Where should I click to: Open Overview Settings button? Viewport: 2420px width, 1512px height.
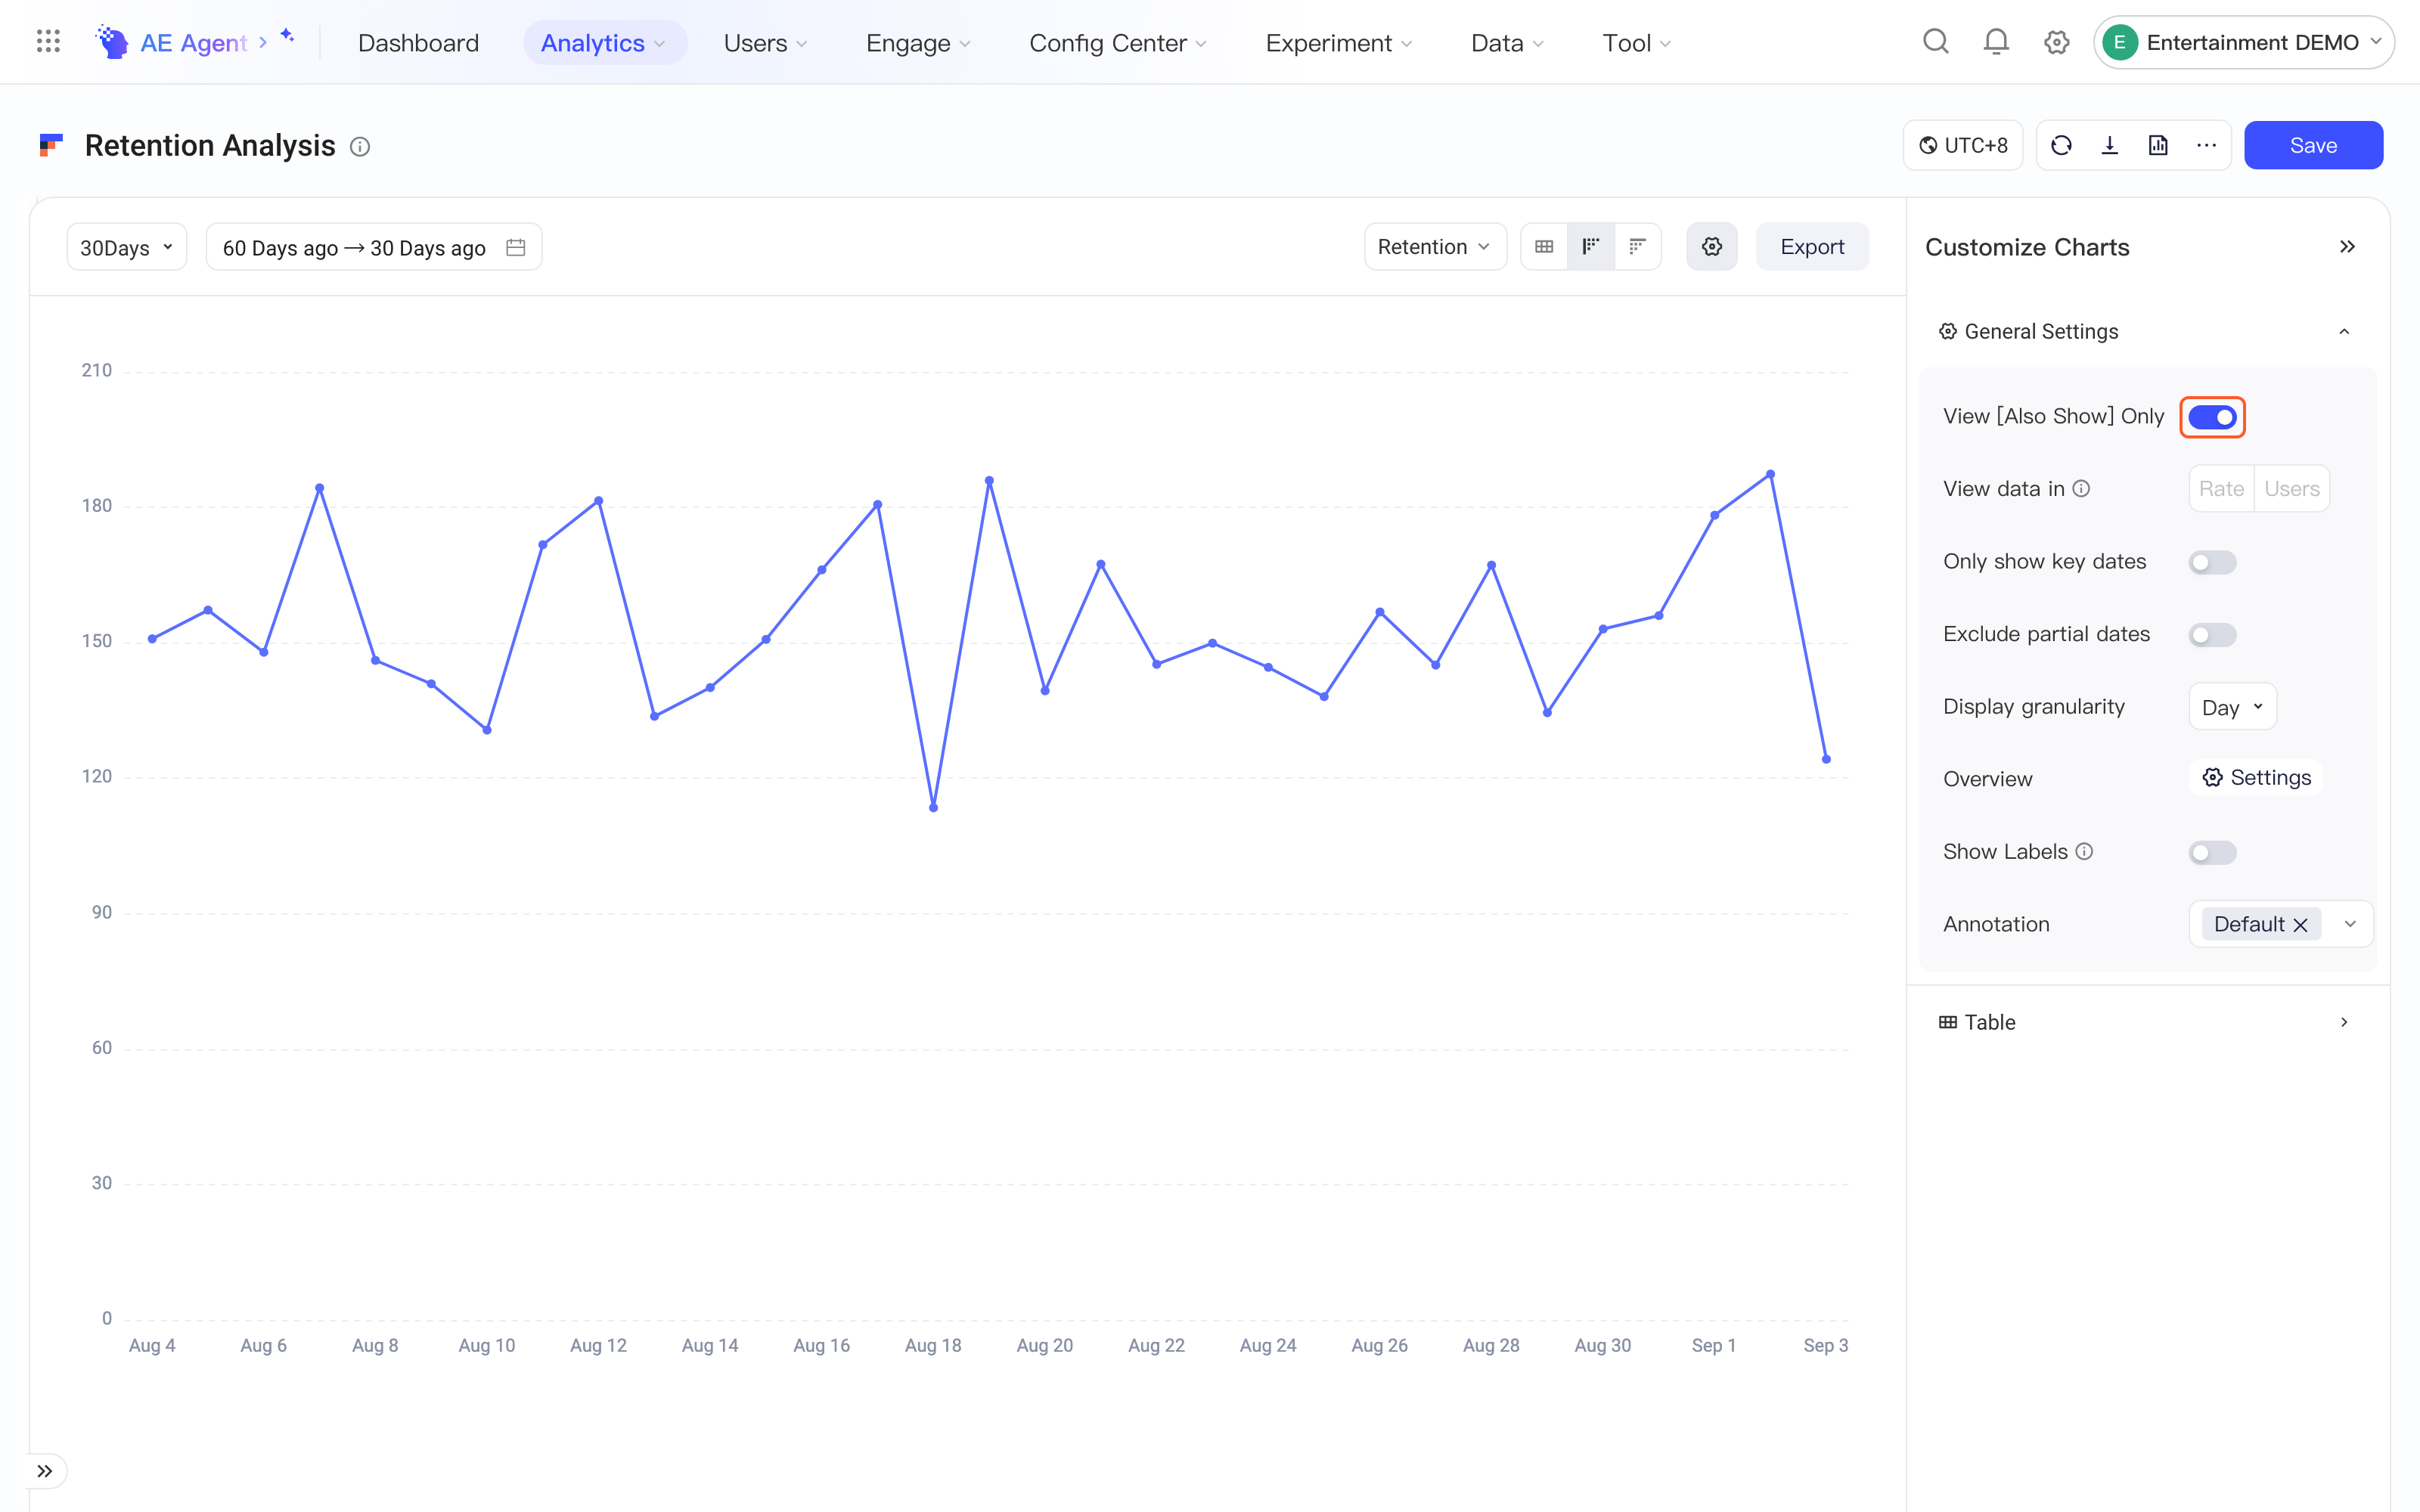coord(2256,778)
